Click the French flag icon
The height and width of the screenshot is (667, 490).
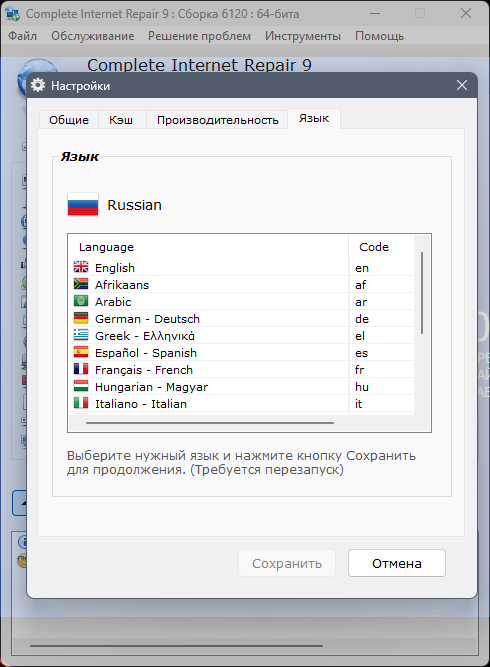pos(81,369)
